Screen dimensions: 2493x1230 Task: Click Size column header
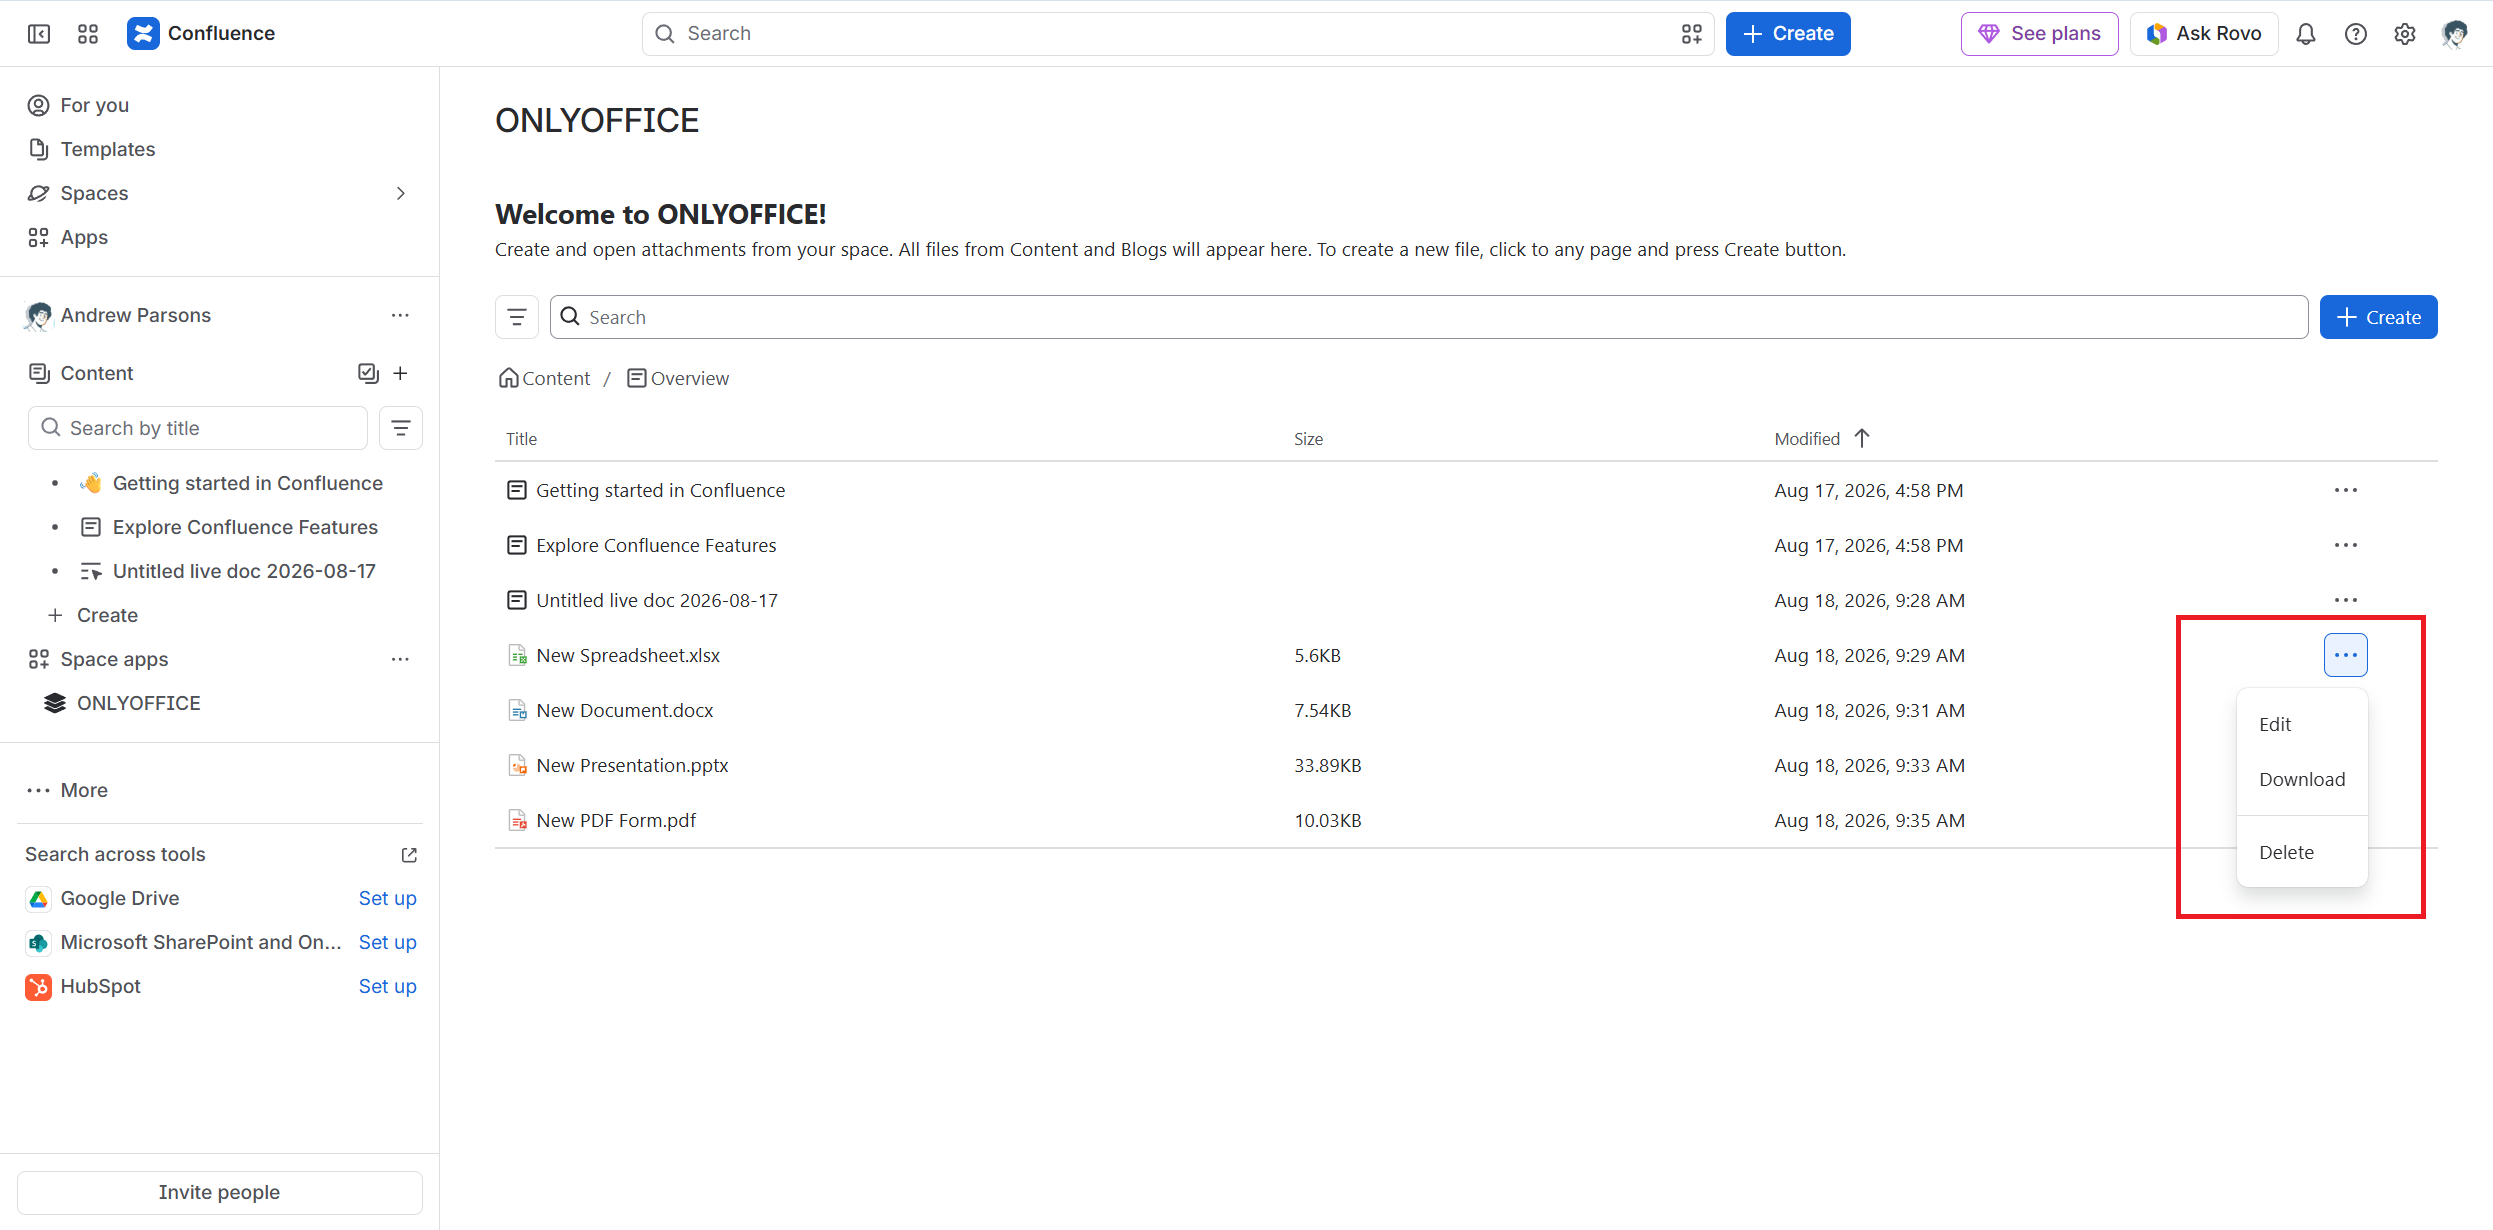pyautogui.click(x=1308, y=439)
